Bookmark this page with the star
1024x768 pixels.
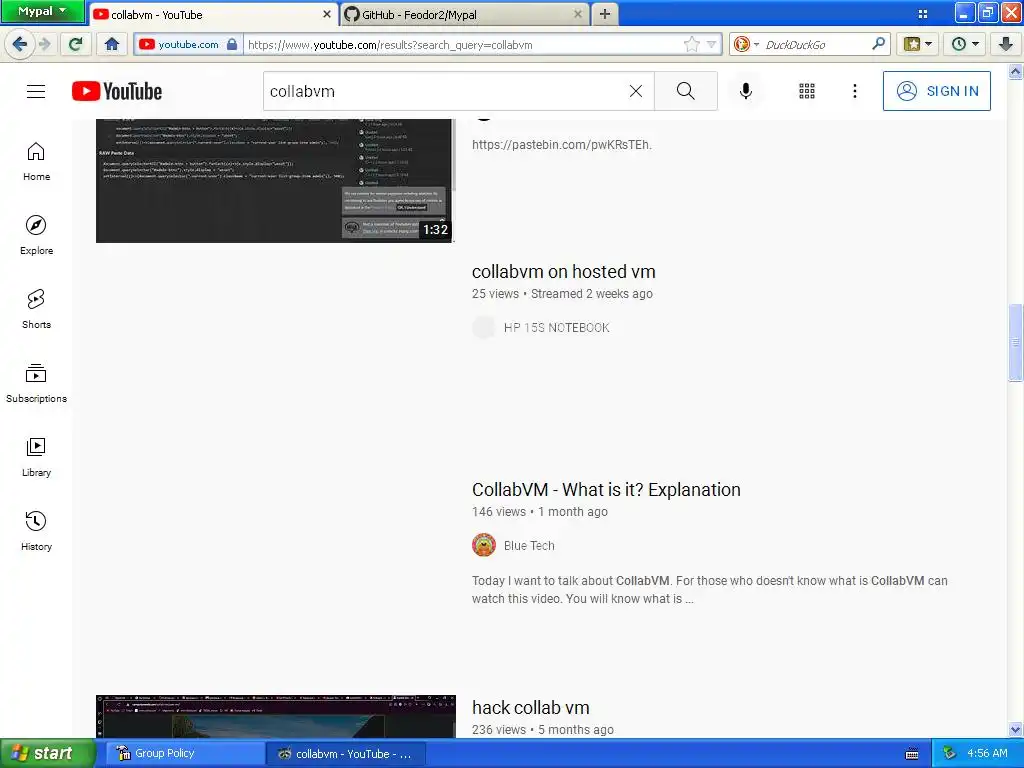(692, 44)
